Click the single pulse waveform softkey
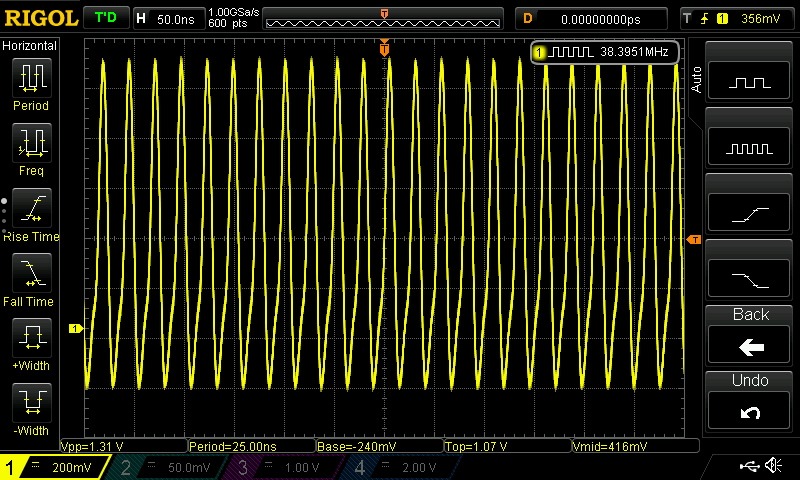This screenshot has width=800, height=480. tap(750, 82)
